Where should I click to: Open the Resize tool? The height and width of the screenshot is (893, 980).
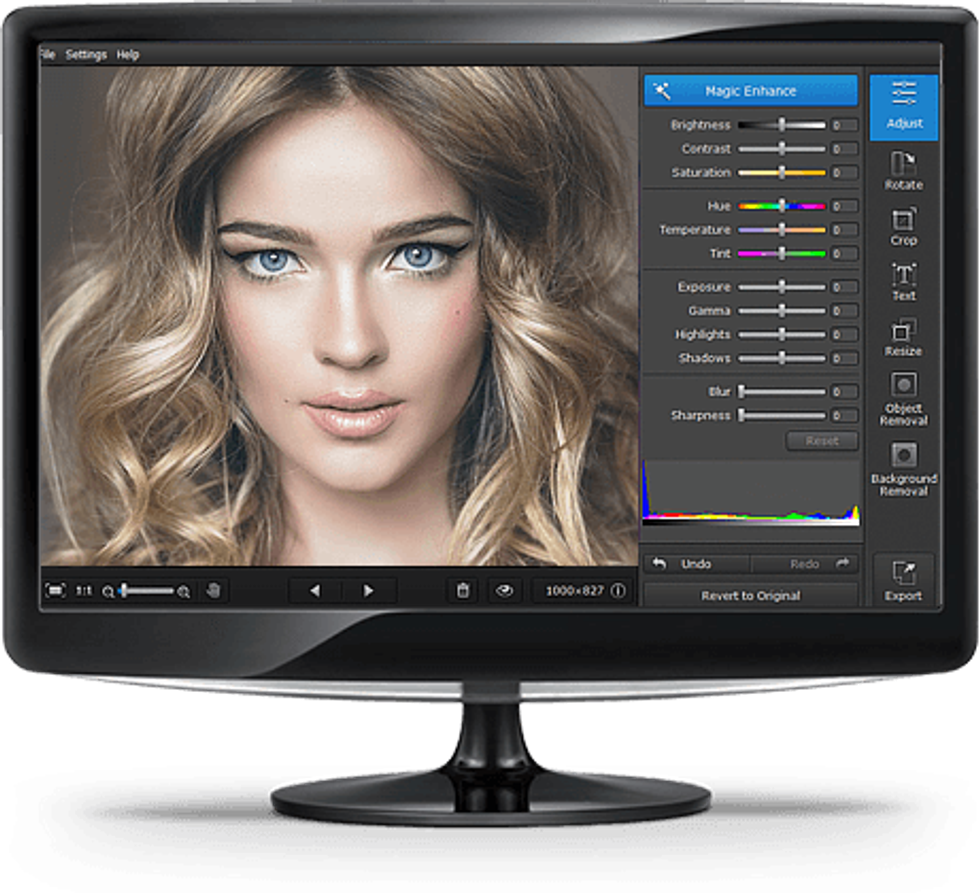point(903,337)
